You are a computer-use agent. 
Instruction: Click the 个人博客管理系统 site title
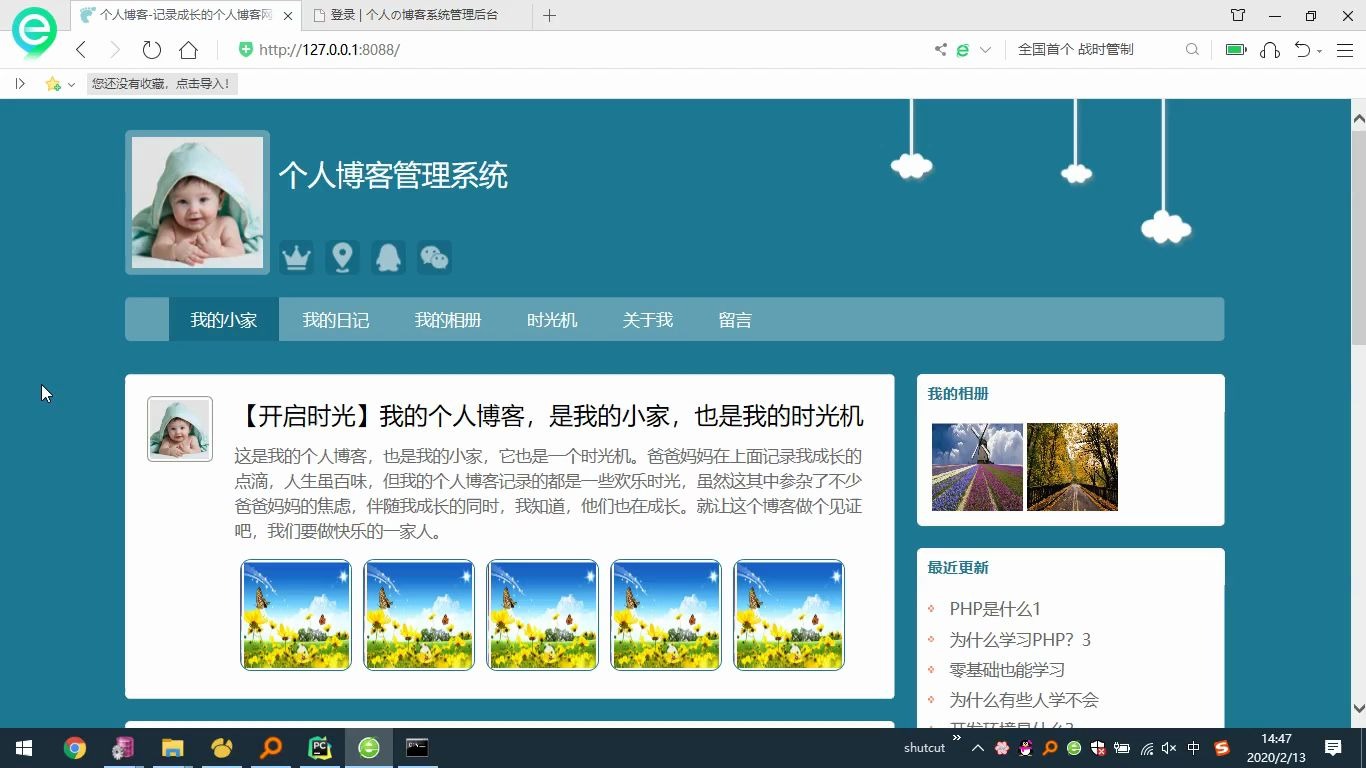[x=393, y=176]
